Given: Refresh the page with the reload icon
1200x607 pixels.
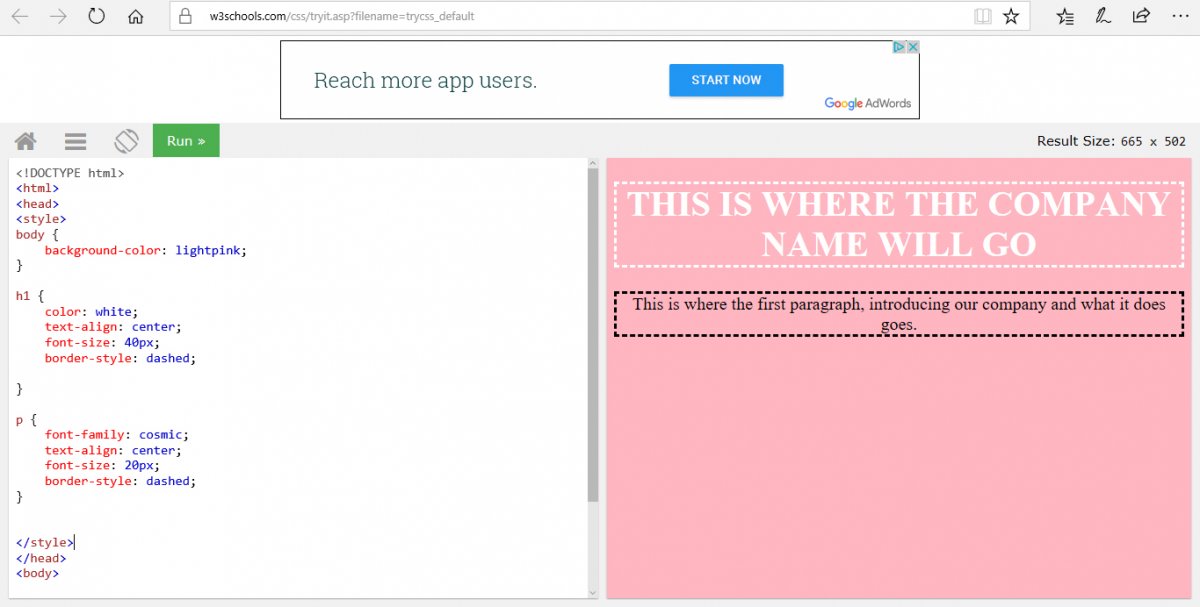Looking at the screenshot, I should [x=97, y=16].
